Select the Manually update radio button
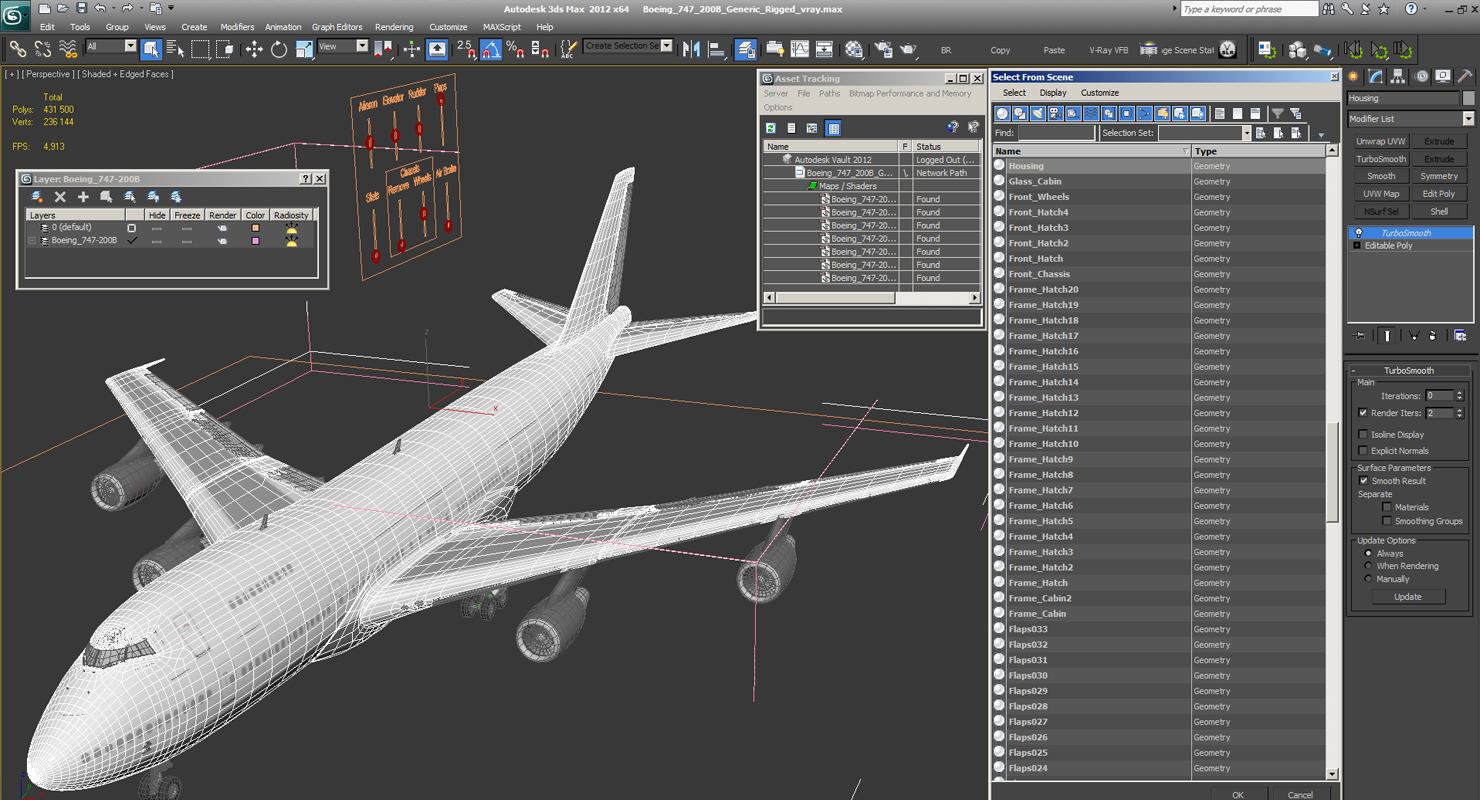The image size is (1480, 800). coord(1368,579)
